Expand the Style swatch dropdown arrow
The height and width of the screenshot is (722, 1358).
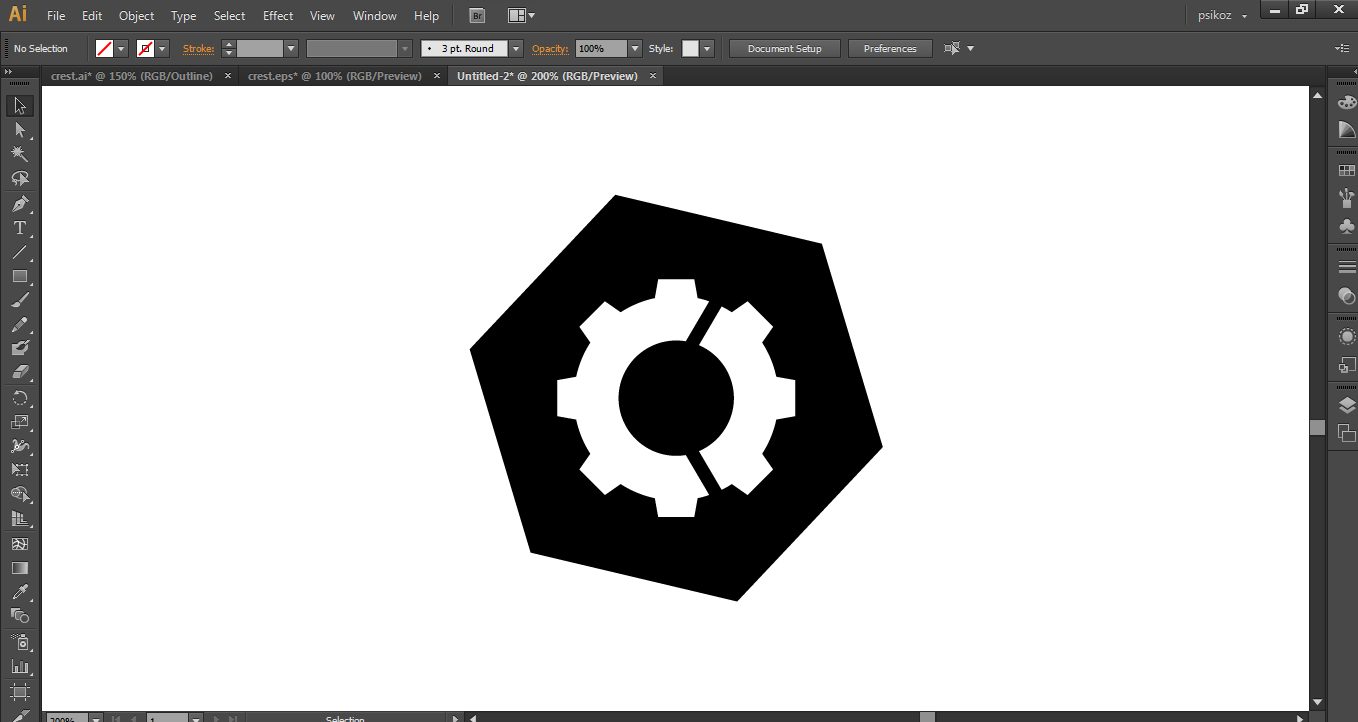point(707,48)
